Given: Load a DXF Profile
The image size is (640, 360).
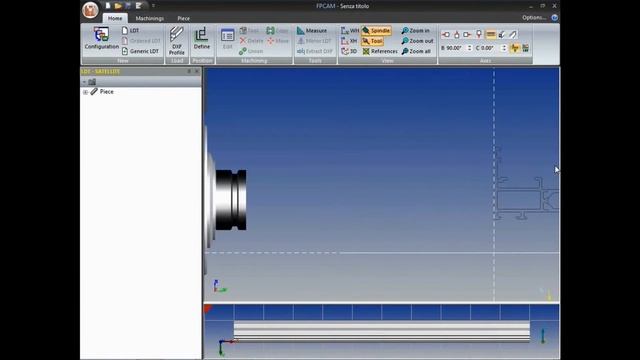Looking at the screenshot, I should pos(177,41).
